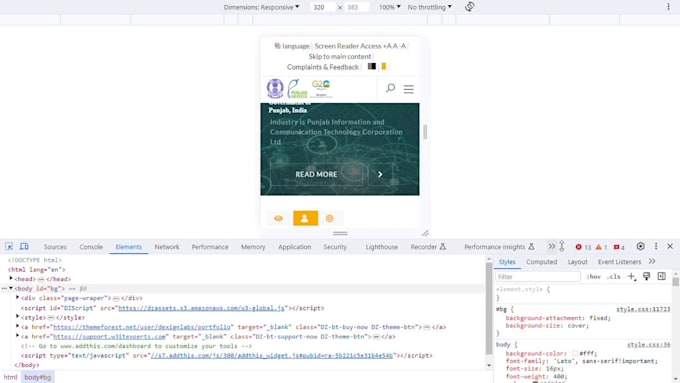The height and width of the screenshot is (383, 680).
Task: Open the Dimensions Responsive dropdown
Action: point(261,7)
